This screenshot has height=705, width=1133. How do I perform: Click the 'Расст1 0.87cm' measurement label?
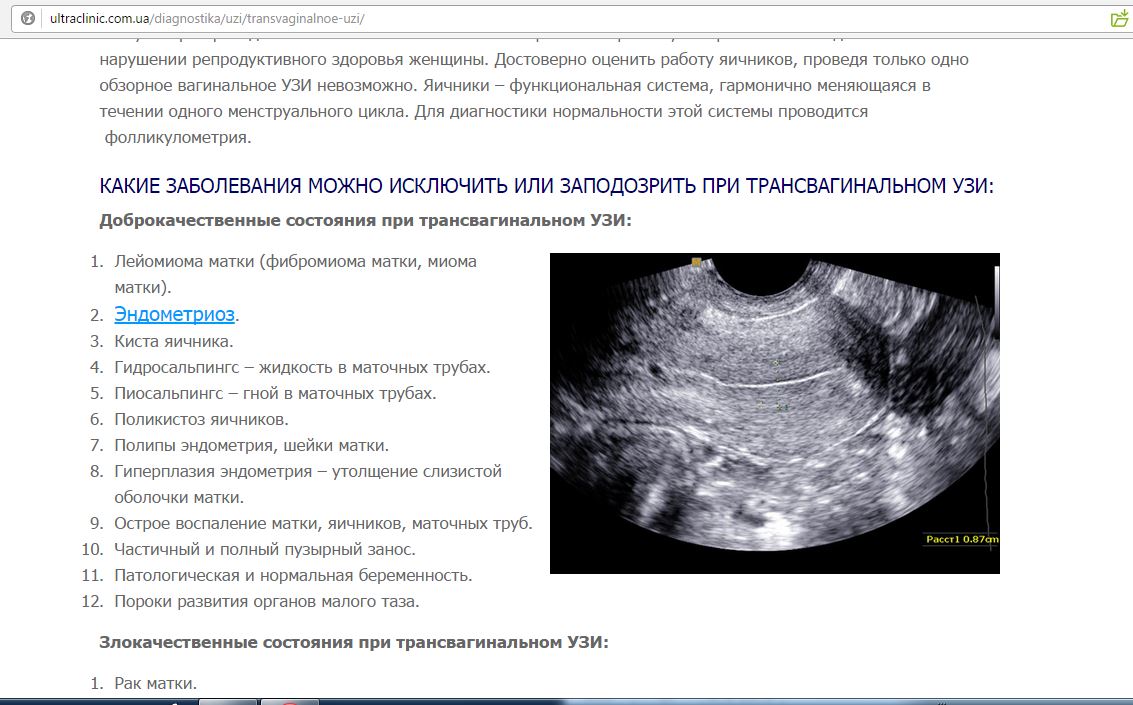point(961,539)
